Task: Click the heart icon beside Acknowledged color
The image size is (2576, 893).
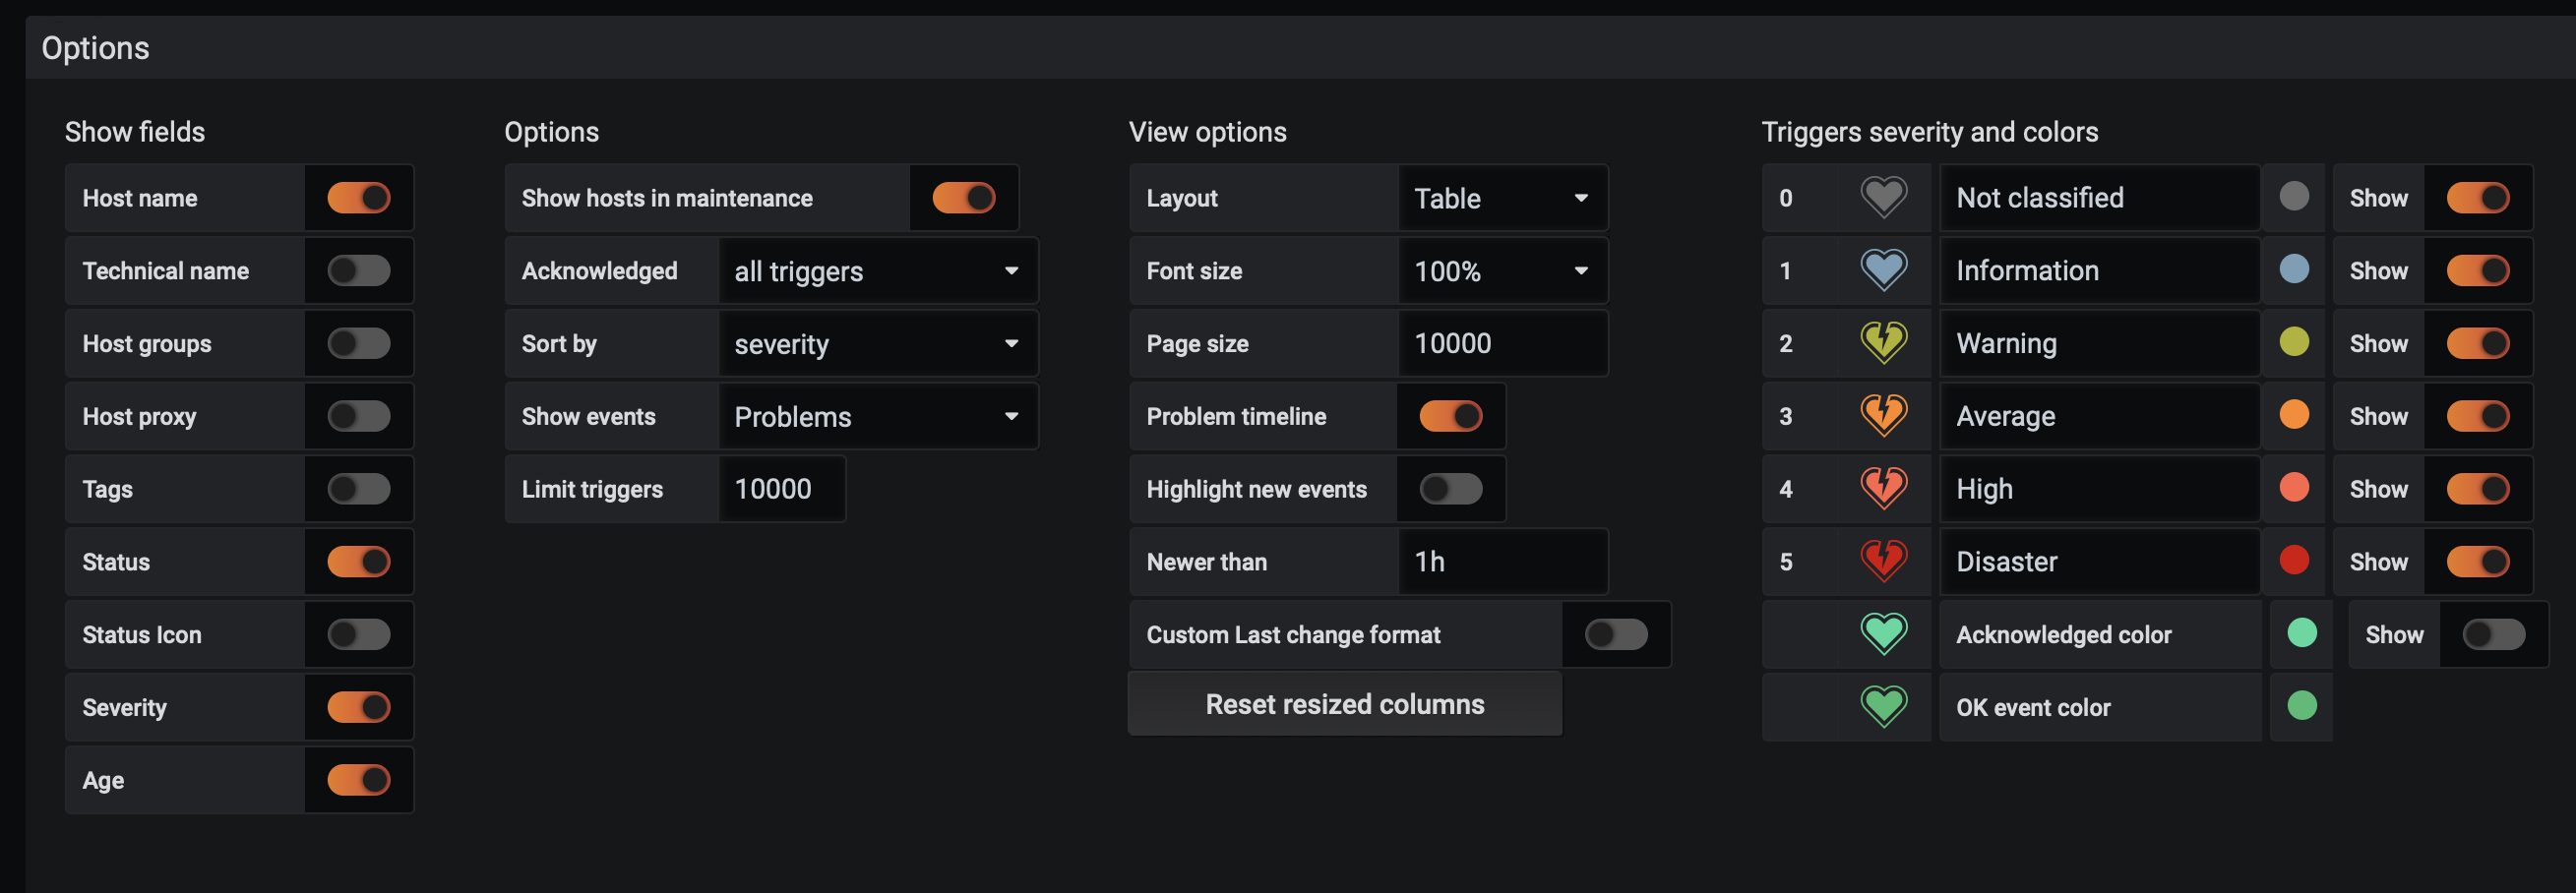Action: pyautogui.click(x=1883, y=635)
